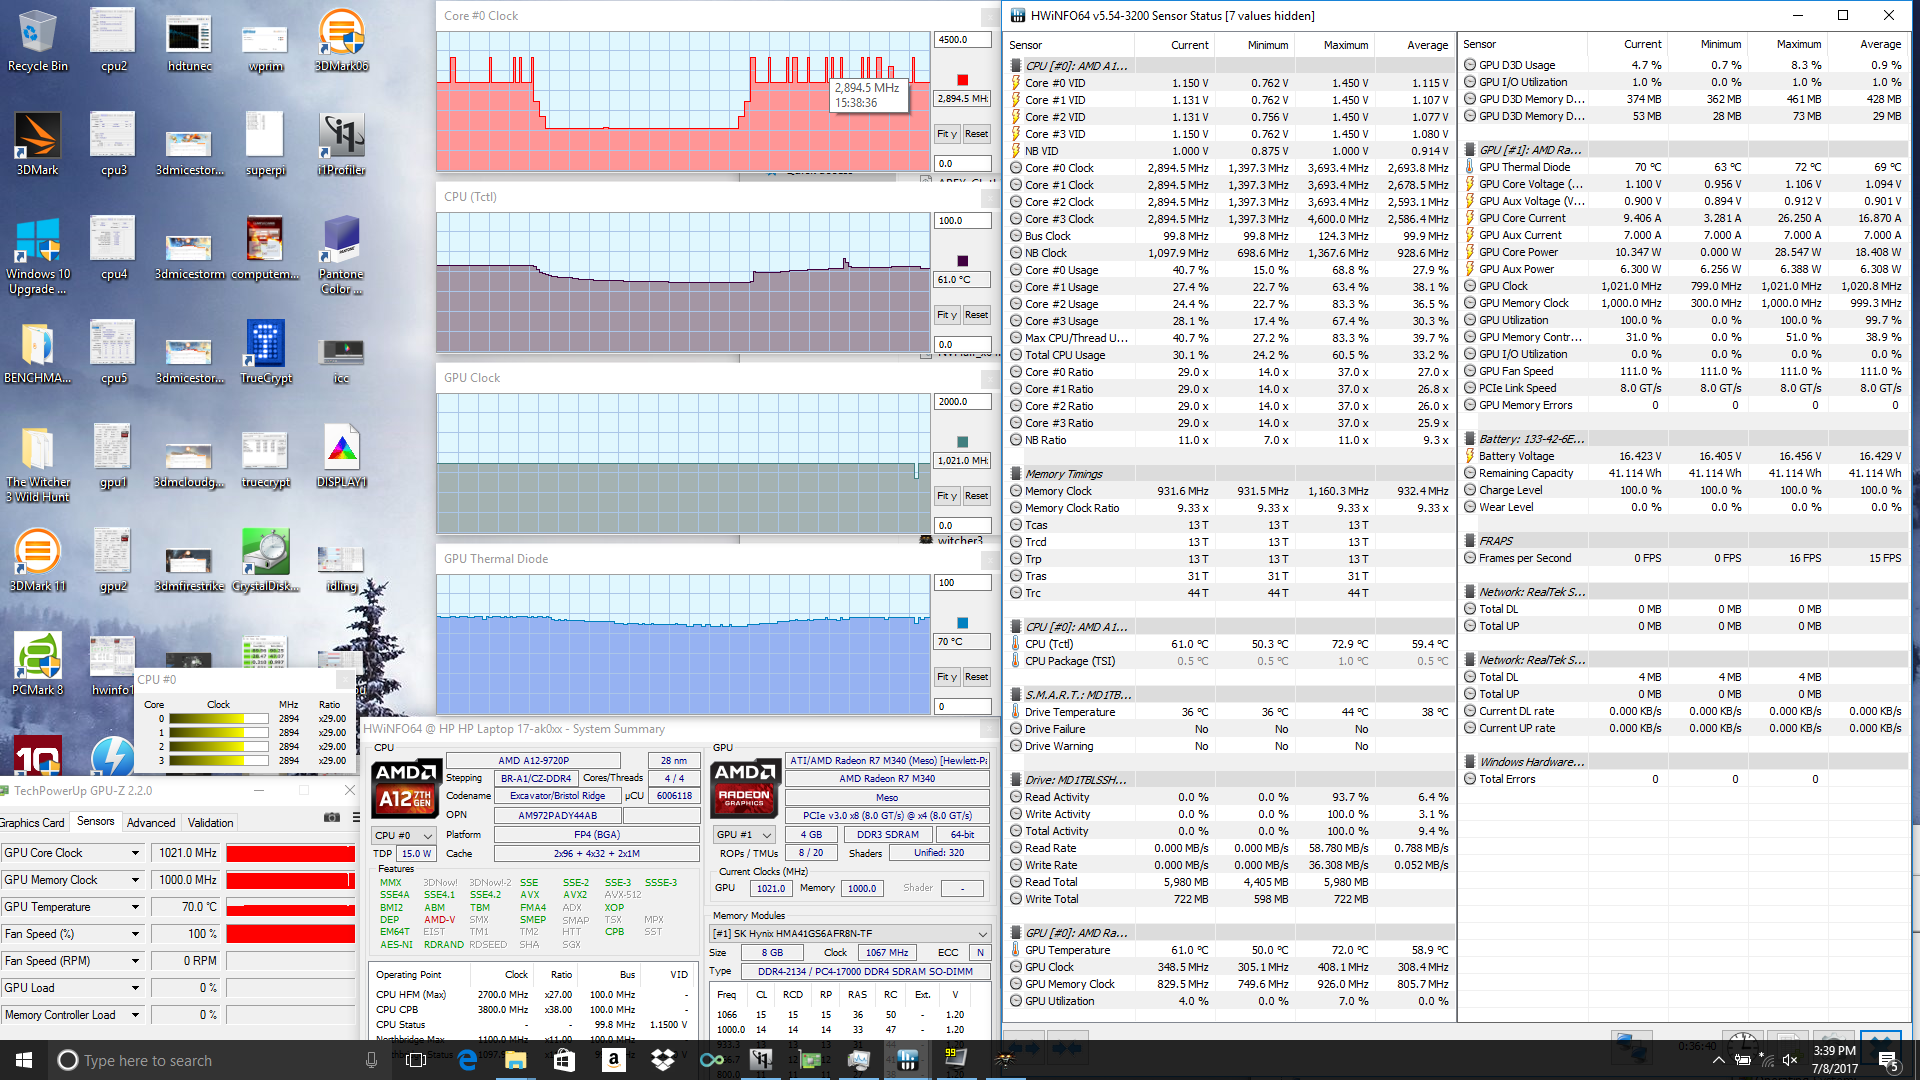Switch to GPU-Z Graphics Card tab

(32, 822)
